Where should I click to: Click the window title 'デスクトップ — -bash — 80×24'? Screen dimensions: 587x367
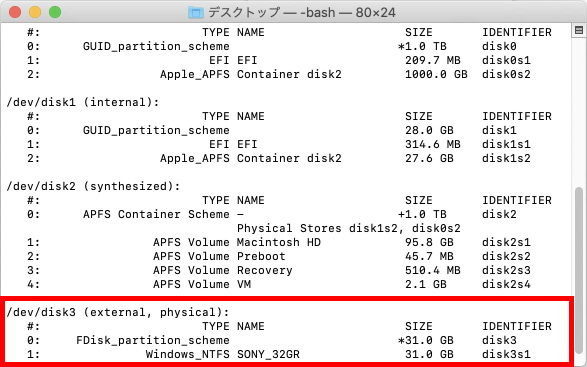302,12
